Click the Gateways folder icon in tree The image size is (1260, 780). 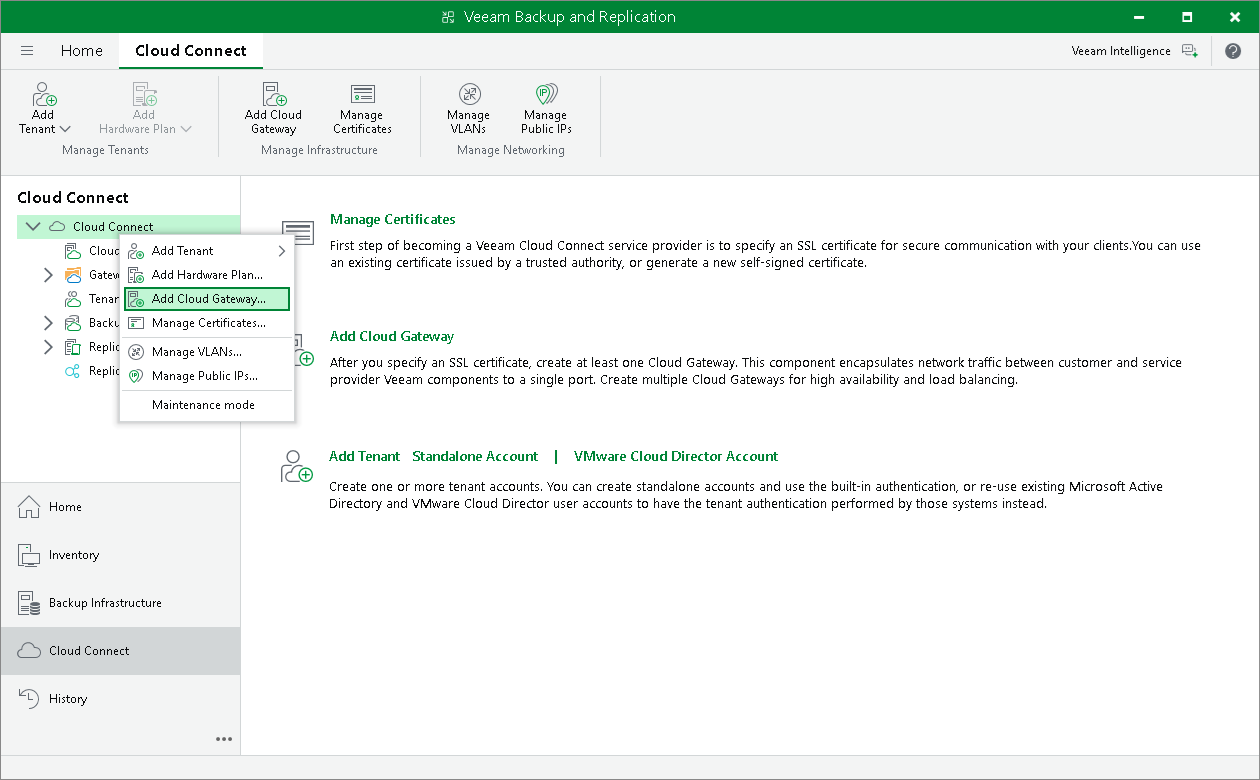[73, 275]
